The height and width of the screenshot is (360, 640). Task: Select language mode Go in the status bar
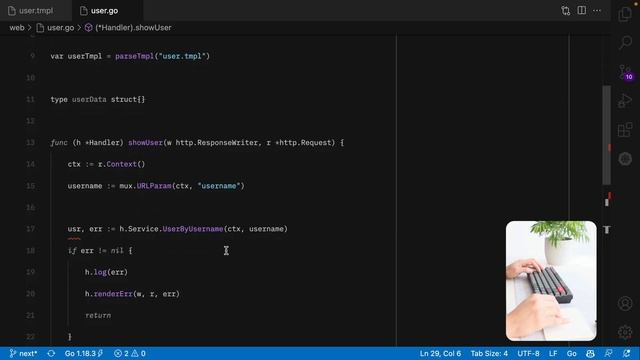pyautogui.click(x=571, y=353)
